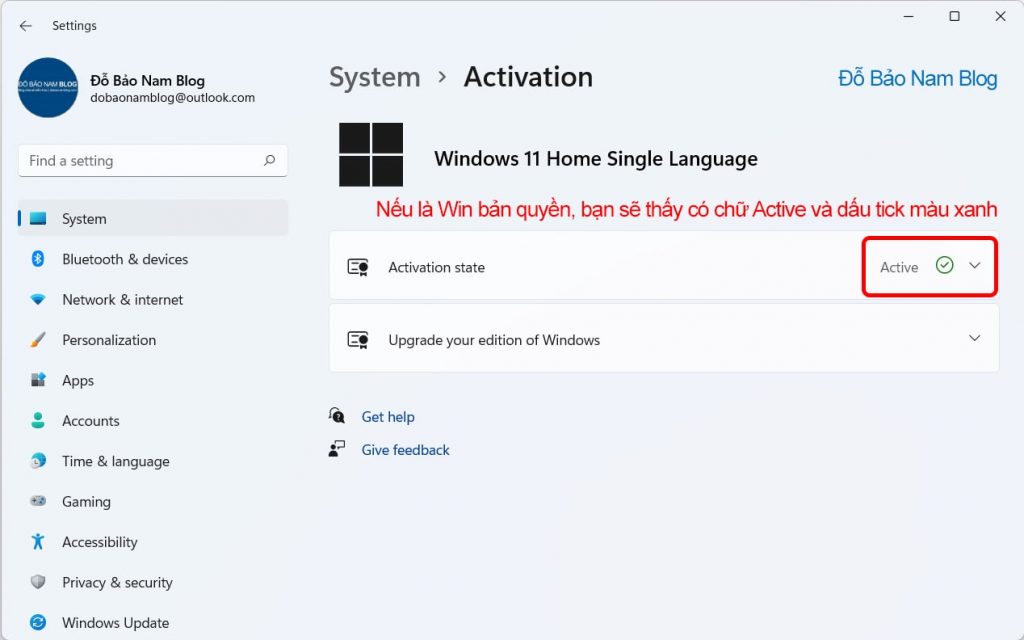This screenshot has height=640, width=1024.
Task: Select System in the sidebar
Action: [84, 219]
